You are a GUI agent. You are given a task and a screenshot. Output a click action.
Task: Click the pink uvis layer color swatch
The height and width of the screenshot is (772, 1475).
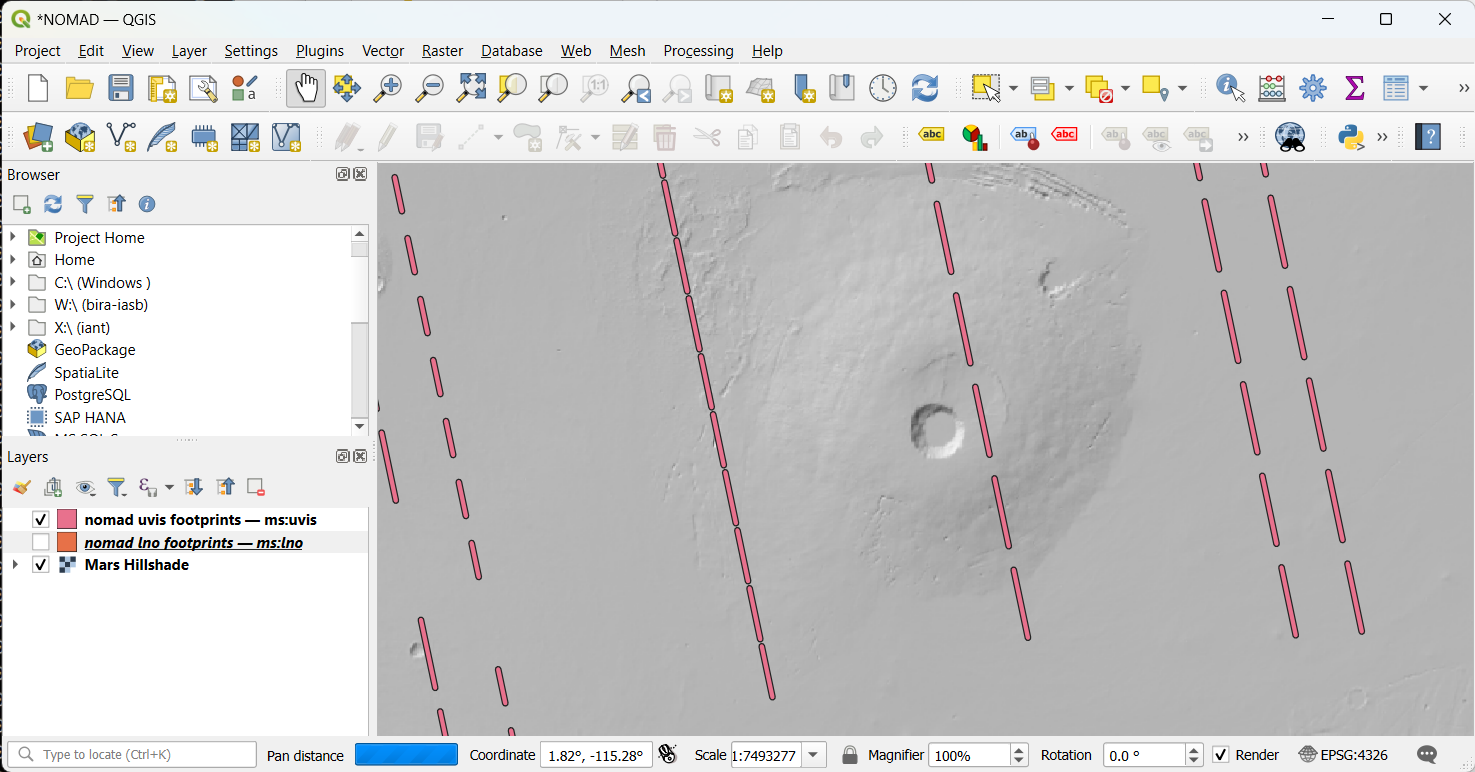(67, 519)
